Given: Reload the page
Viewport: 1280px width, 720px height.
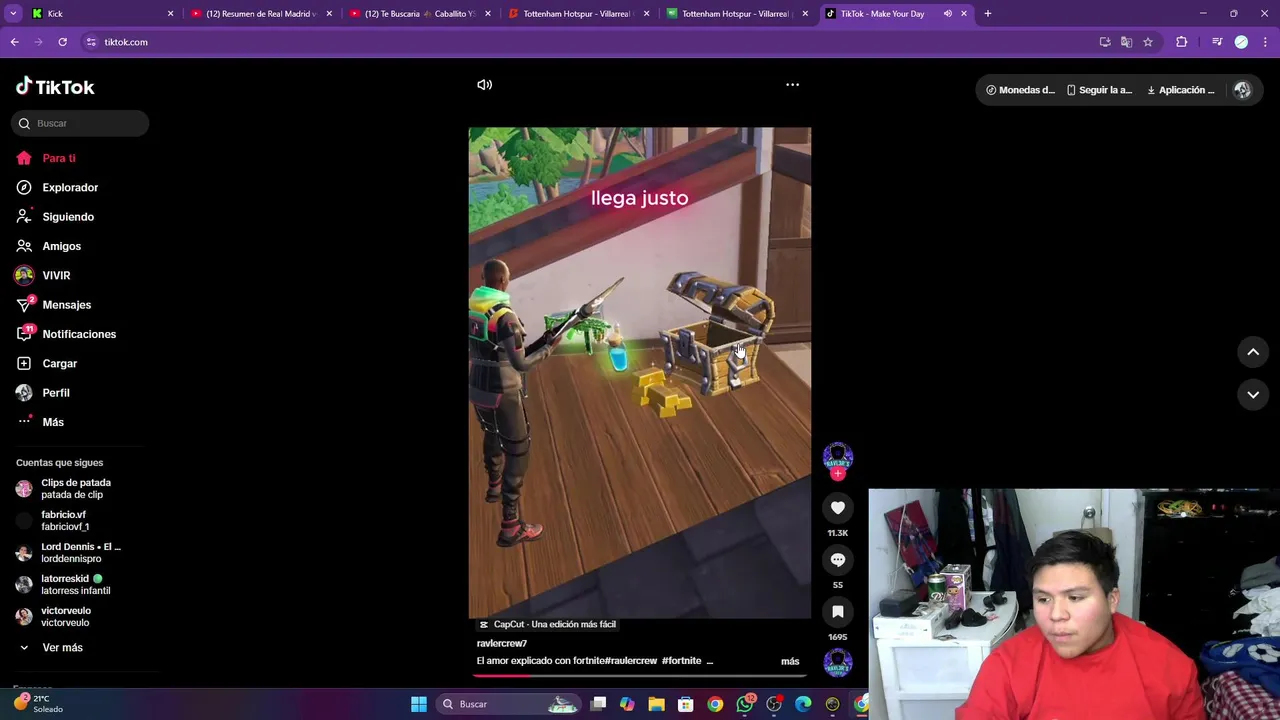Looking at the screenshot, I should tap(62, 42).
